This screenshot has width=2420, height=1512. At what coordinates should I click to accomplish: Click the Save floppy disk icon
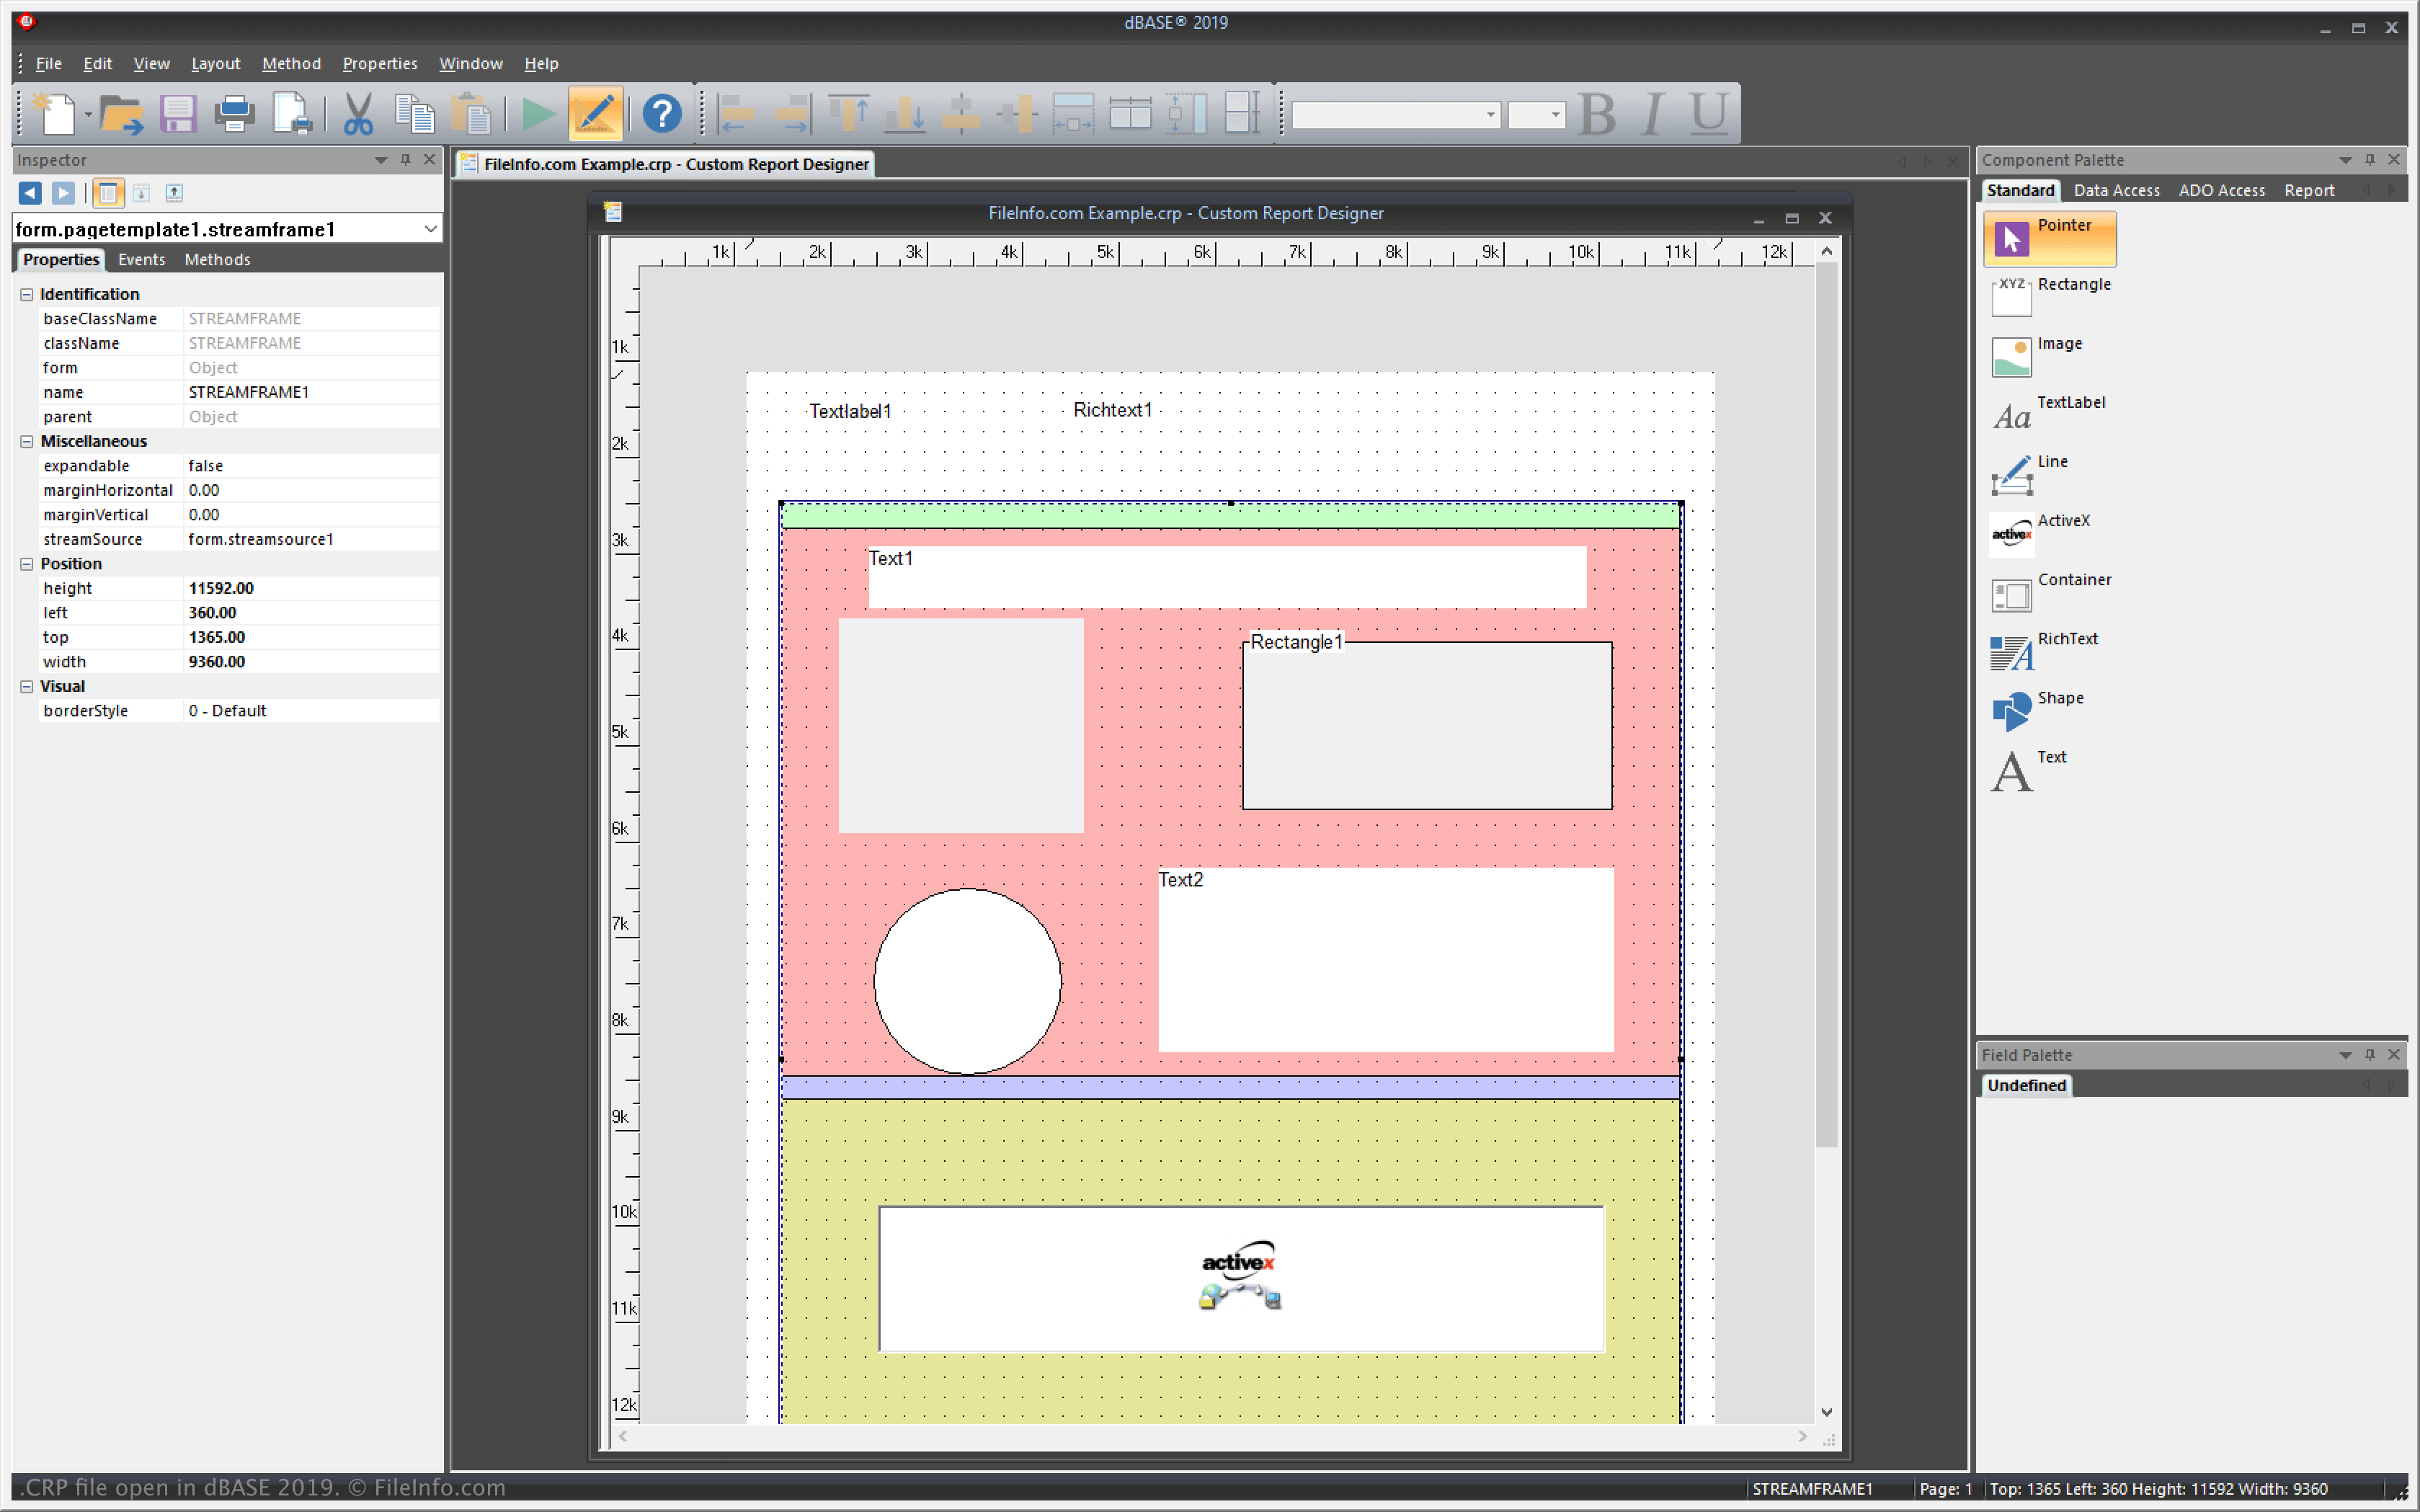point(178,113)
